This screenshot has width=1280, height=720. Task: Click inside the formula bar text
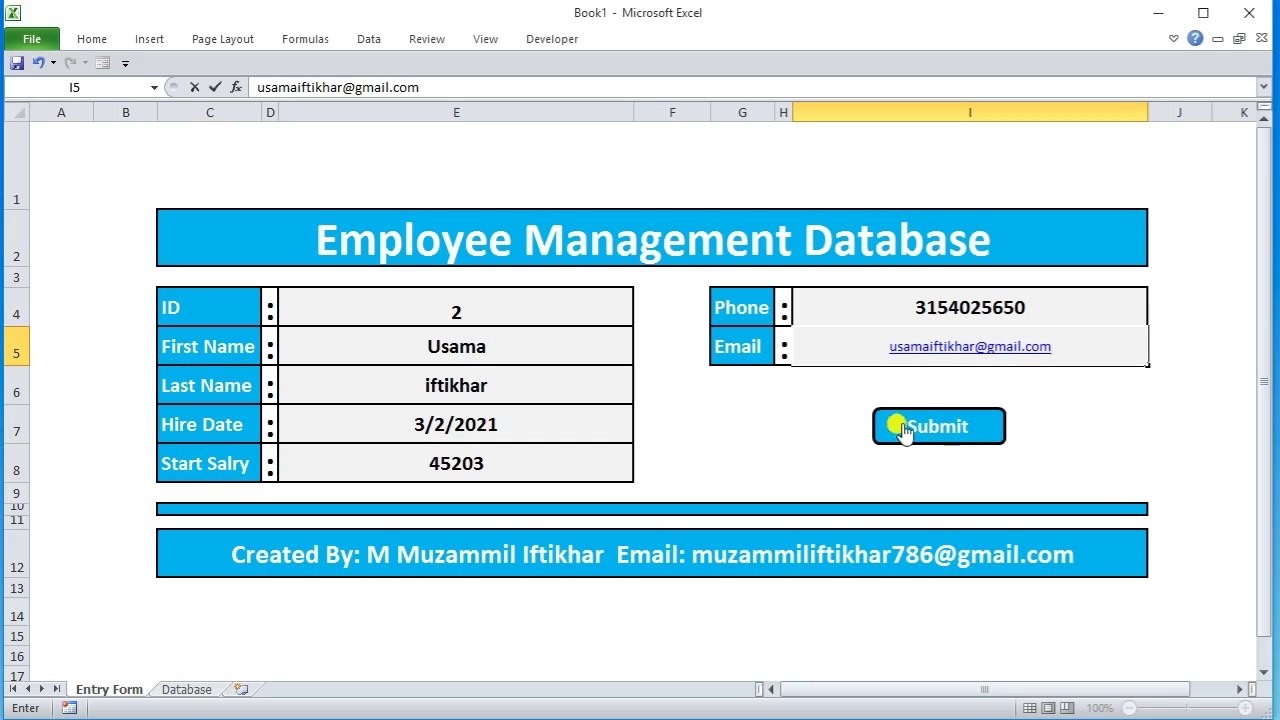coord(338,87)
